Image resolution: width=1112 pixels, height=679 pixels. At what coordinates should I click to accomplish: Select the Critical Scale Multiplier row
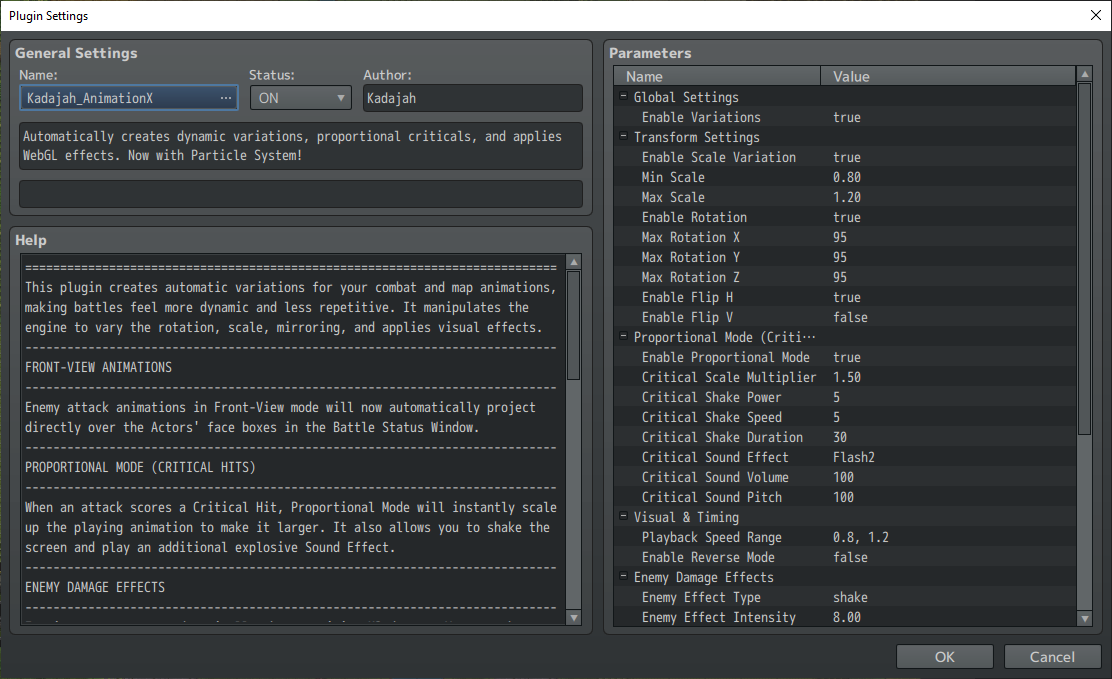(845, 377)
